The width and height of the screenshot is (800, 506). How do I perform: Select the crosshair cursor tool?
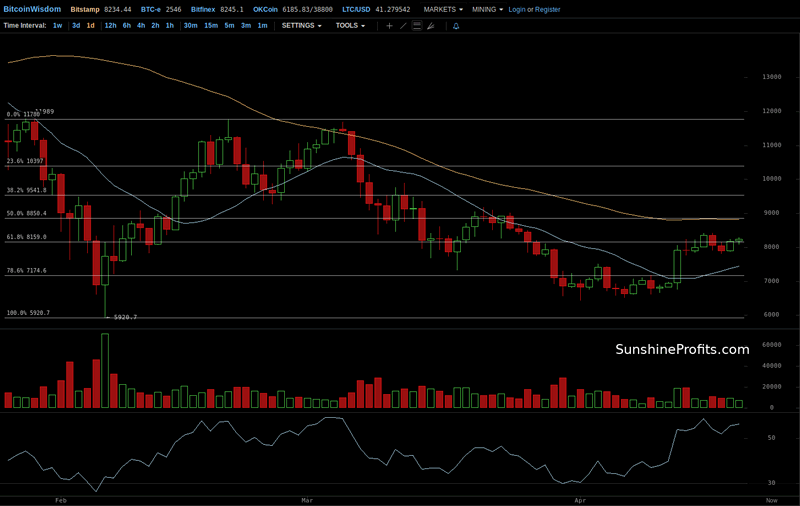[389, 26]
